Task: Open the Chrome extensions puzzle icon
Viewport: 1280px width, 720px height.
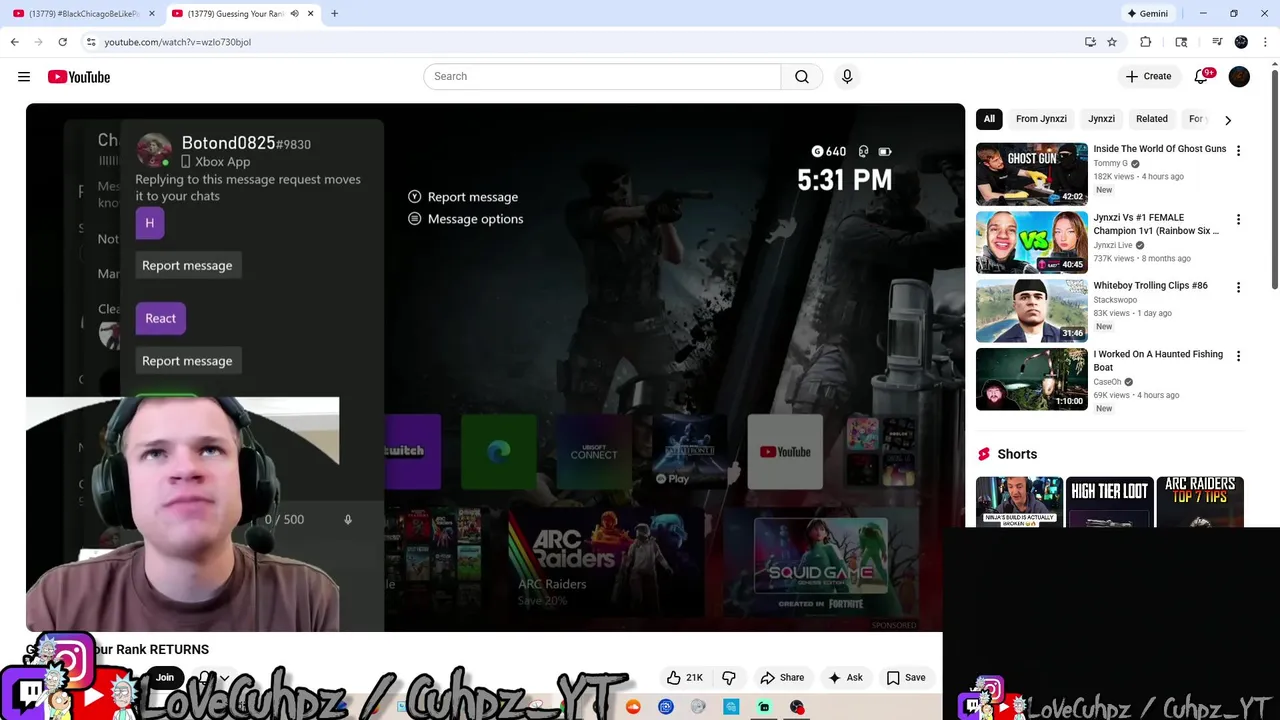Action: pos(1146,42)
